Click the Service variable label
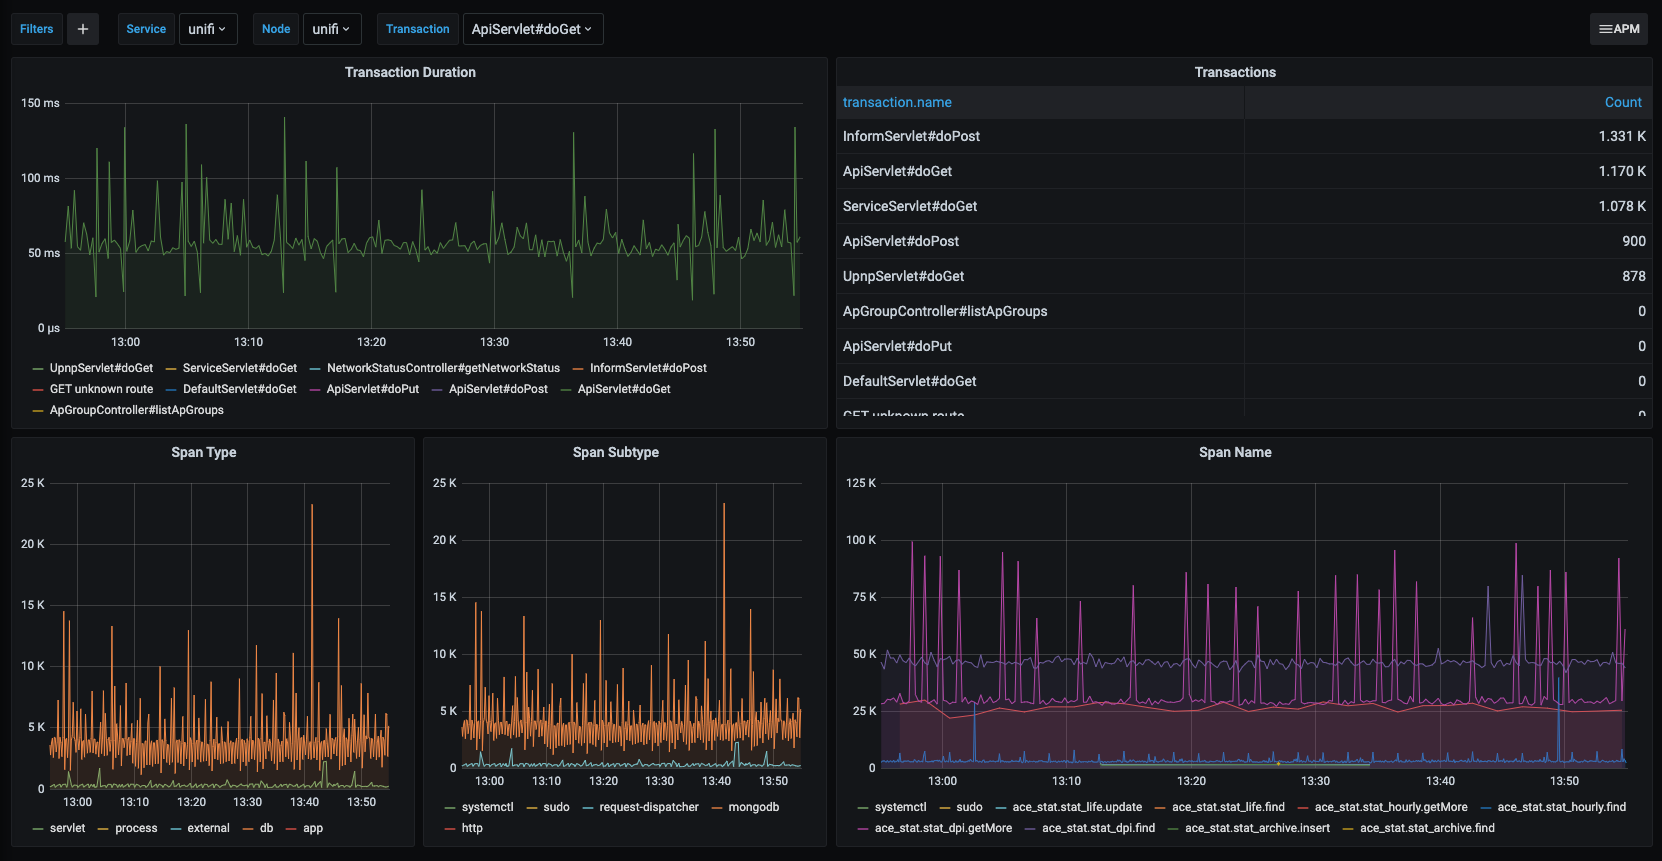Image resolution: width=1662 pixels, height=861 pixels. tap(146, 29)
